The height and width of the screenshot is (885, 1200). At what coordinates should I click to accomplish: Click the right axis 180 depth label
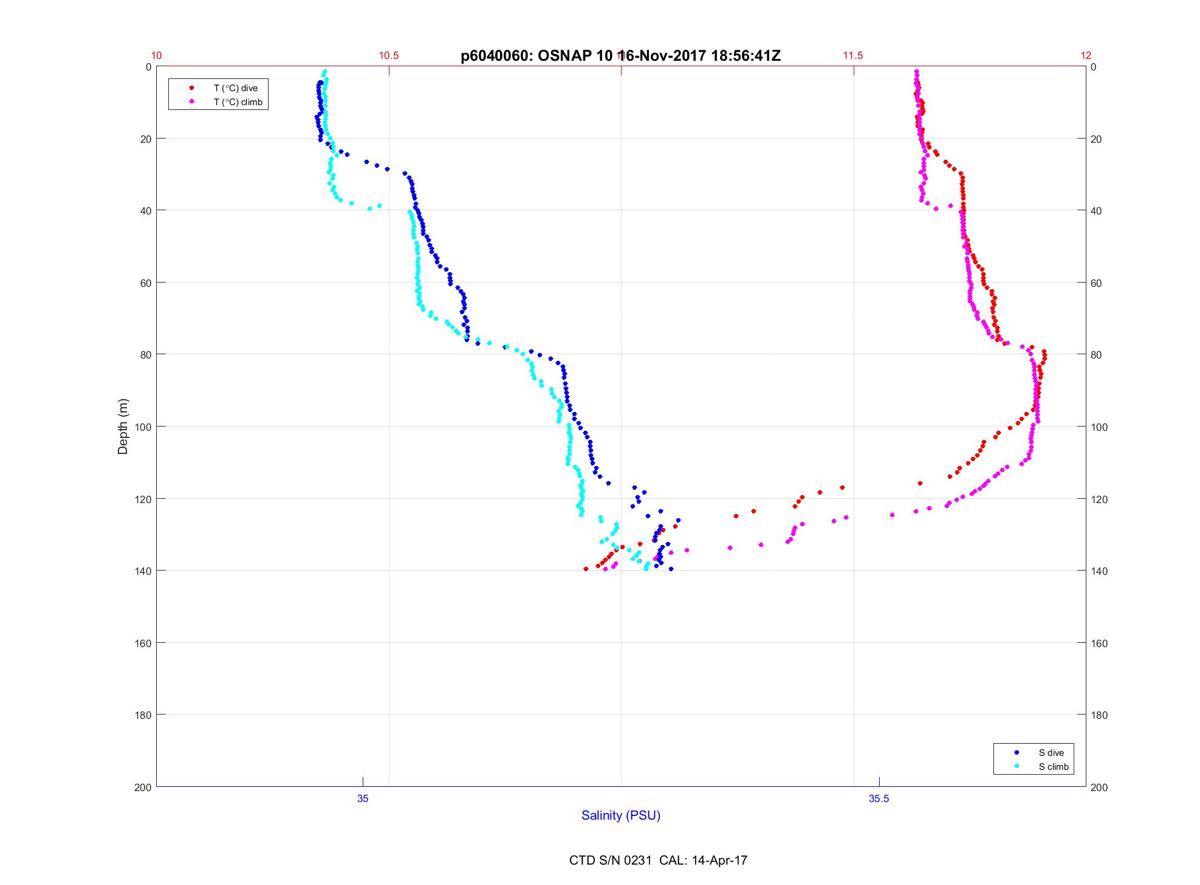(1100, 715)
